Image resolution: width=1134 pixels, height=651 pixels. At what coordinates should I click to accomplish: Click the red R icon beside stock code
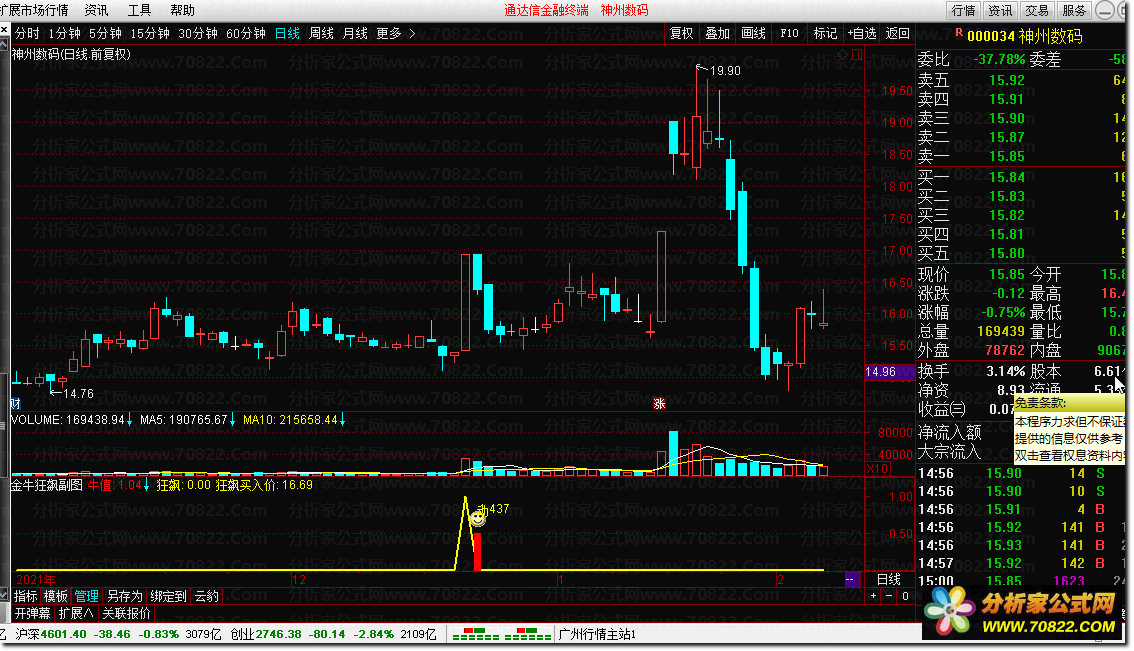pyautogui.click(x=959, y=33)
